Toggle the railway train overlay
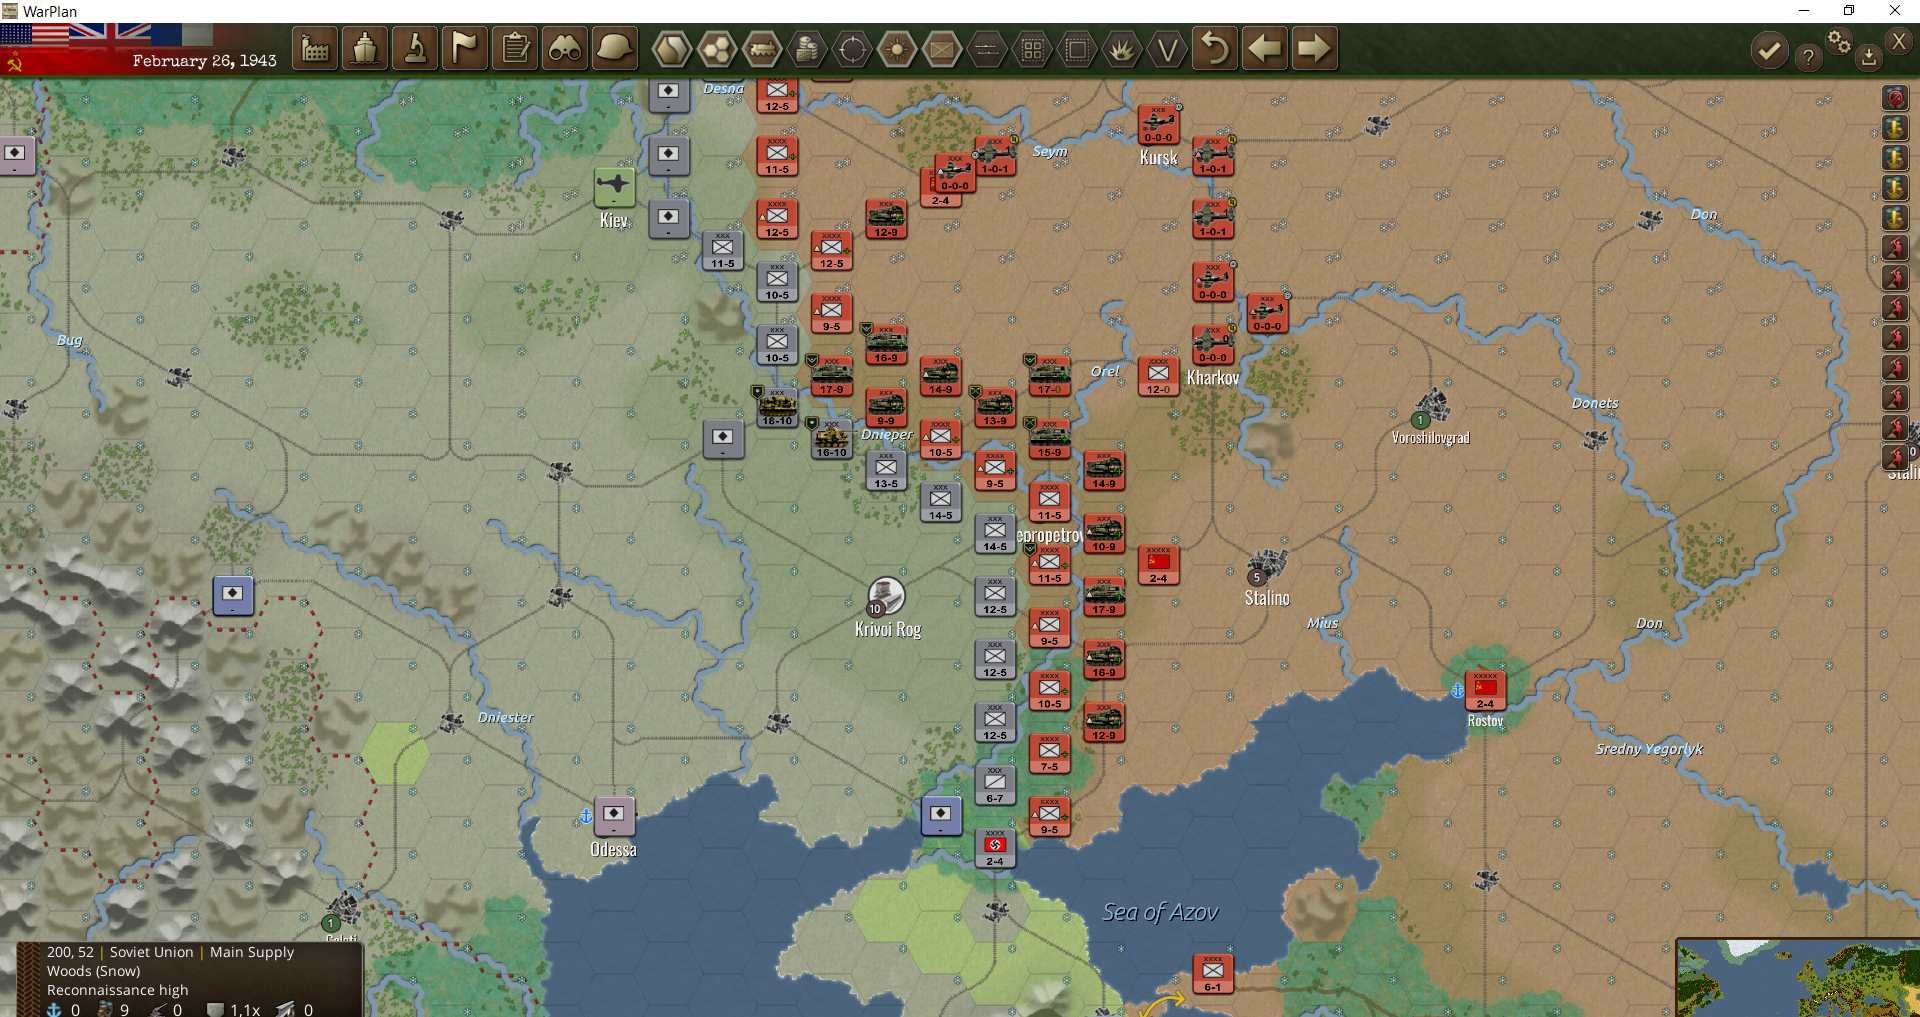The image size is (1920, 1017). tap(762, 48)
